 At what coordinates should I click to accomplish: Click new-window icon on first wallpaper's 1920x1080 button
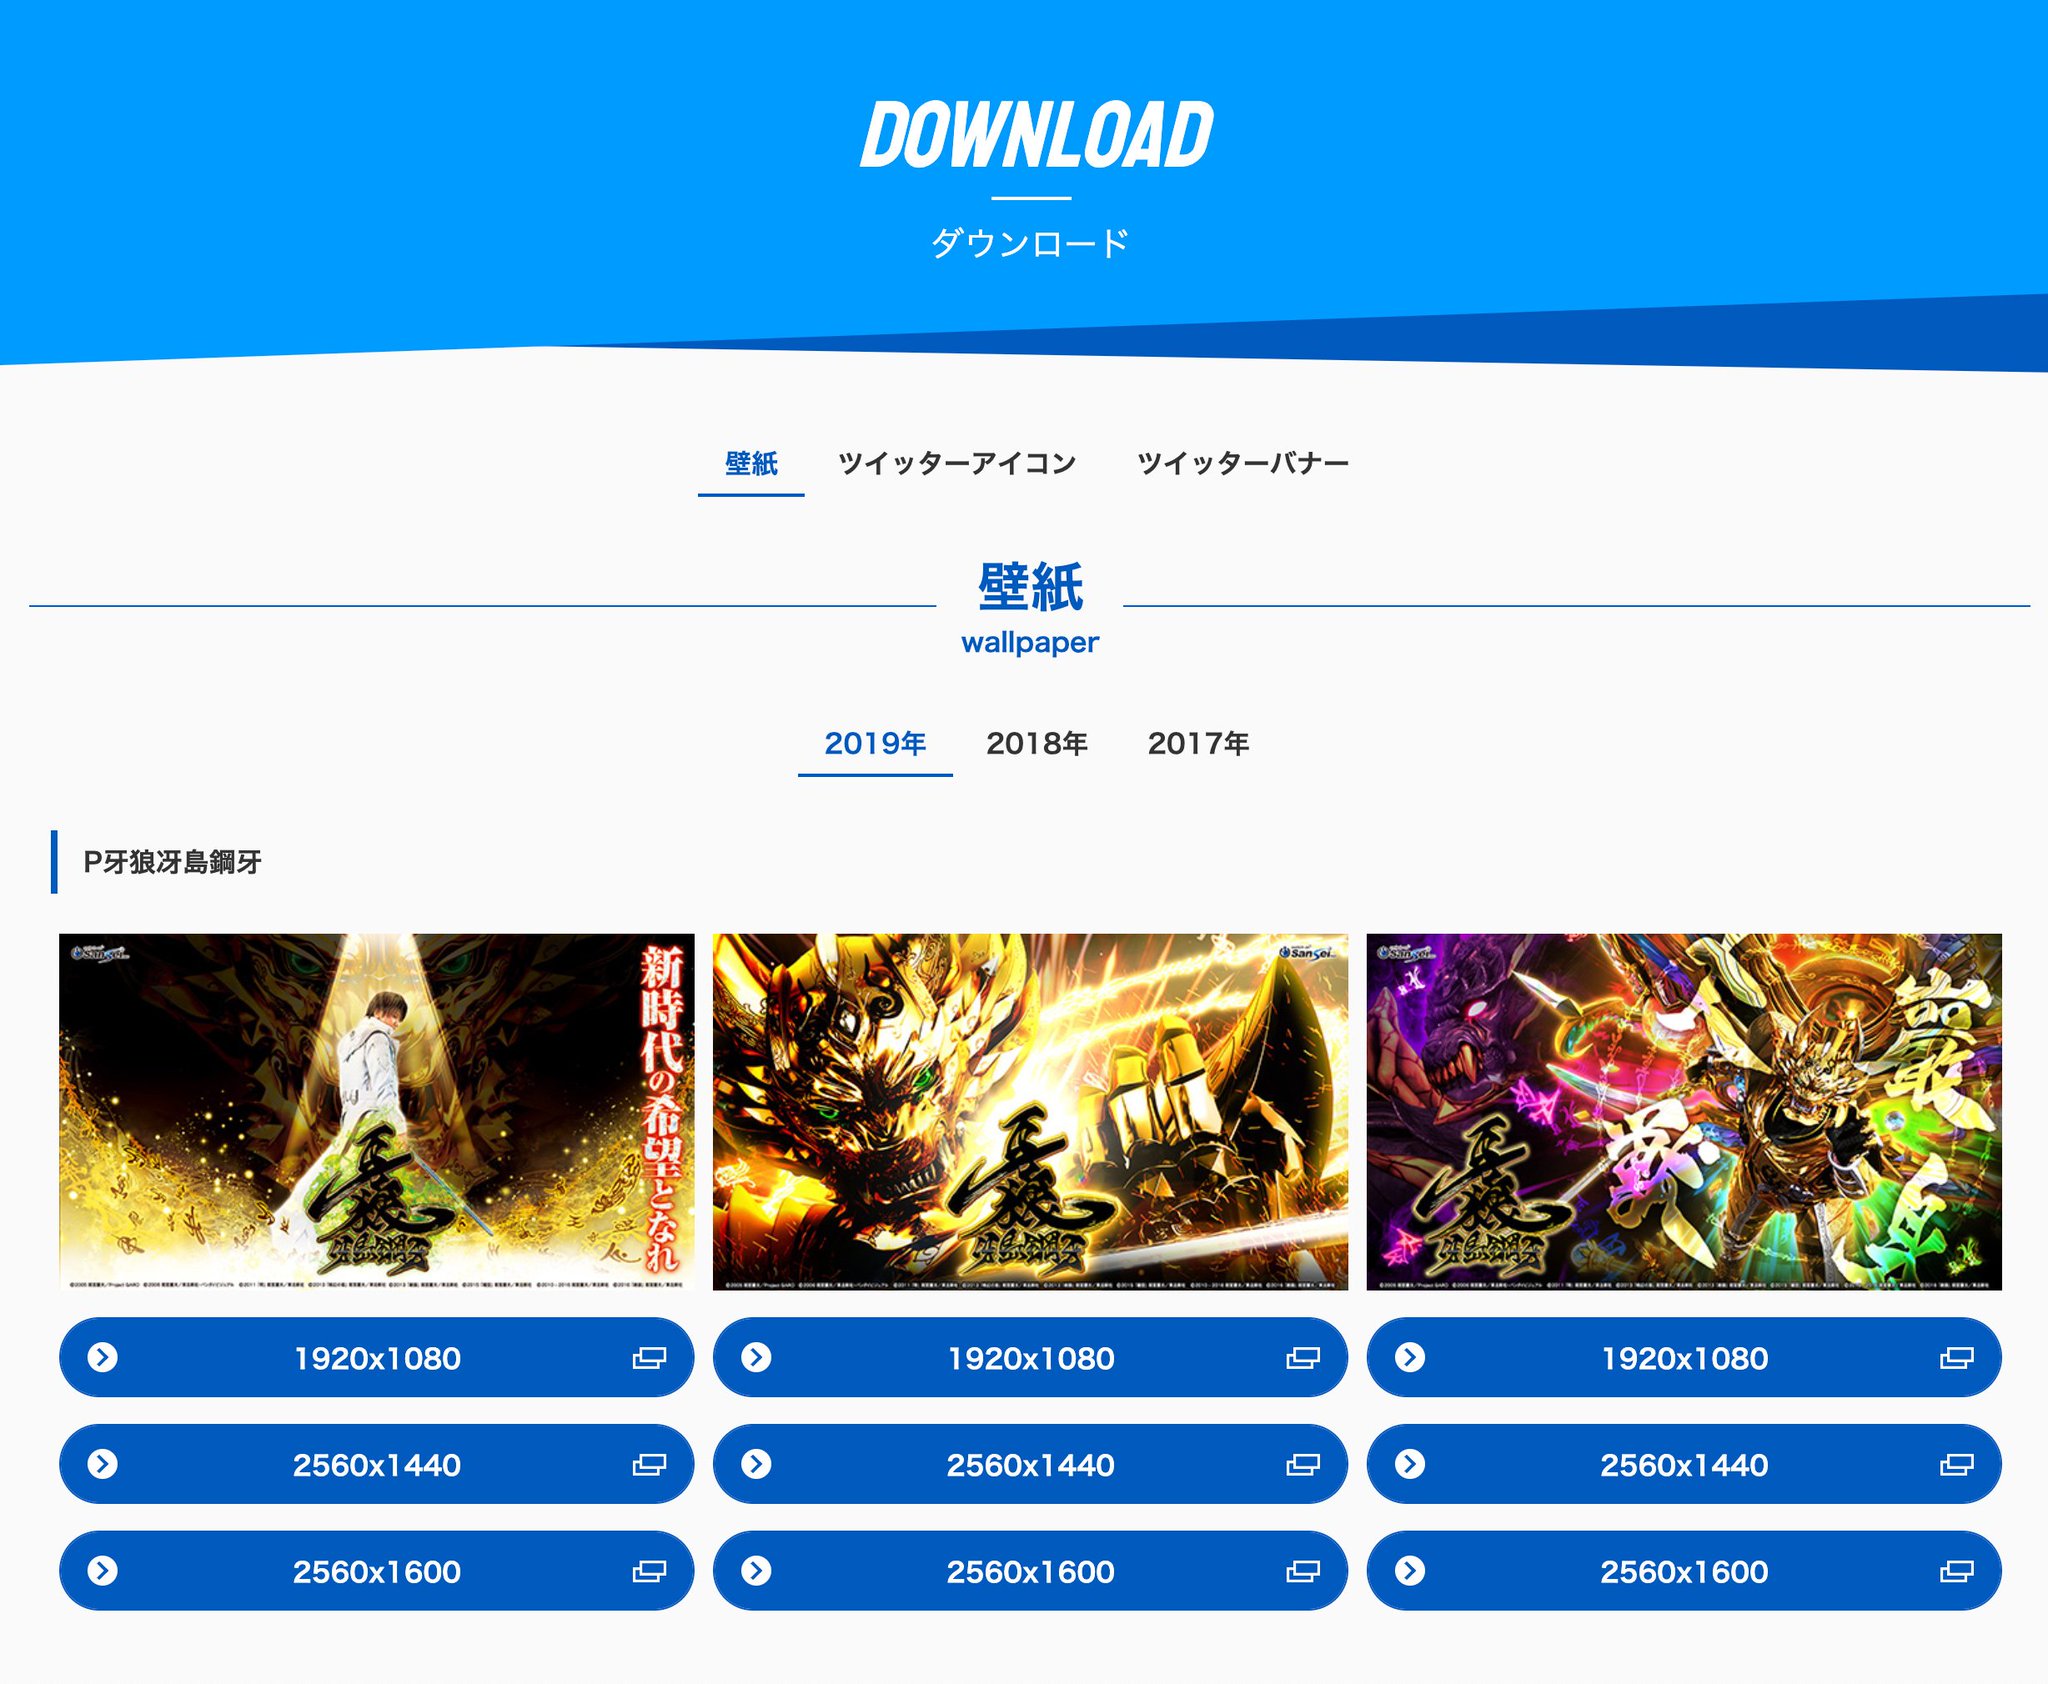[649, 1358]
